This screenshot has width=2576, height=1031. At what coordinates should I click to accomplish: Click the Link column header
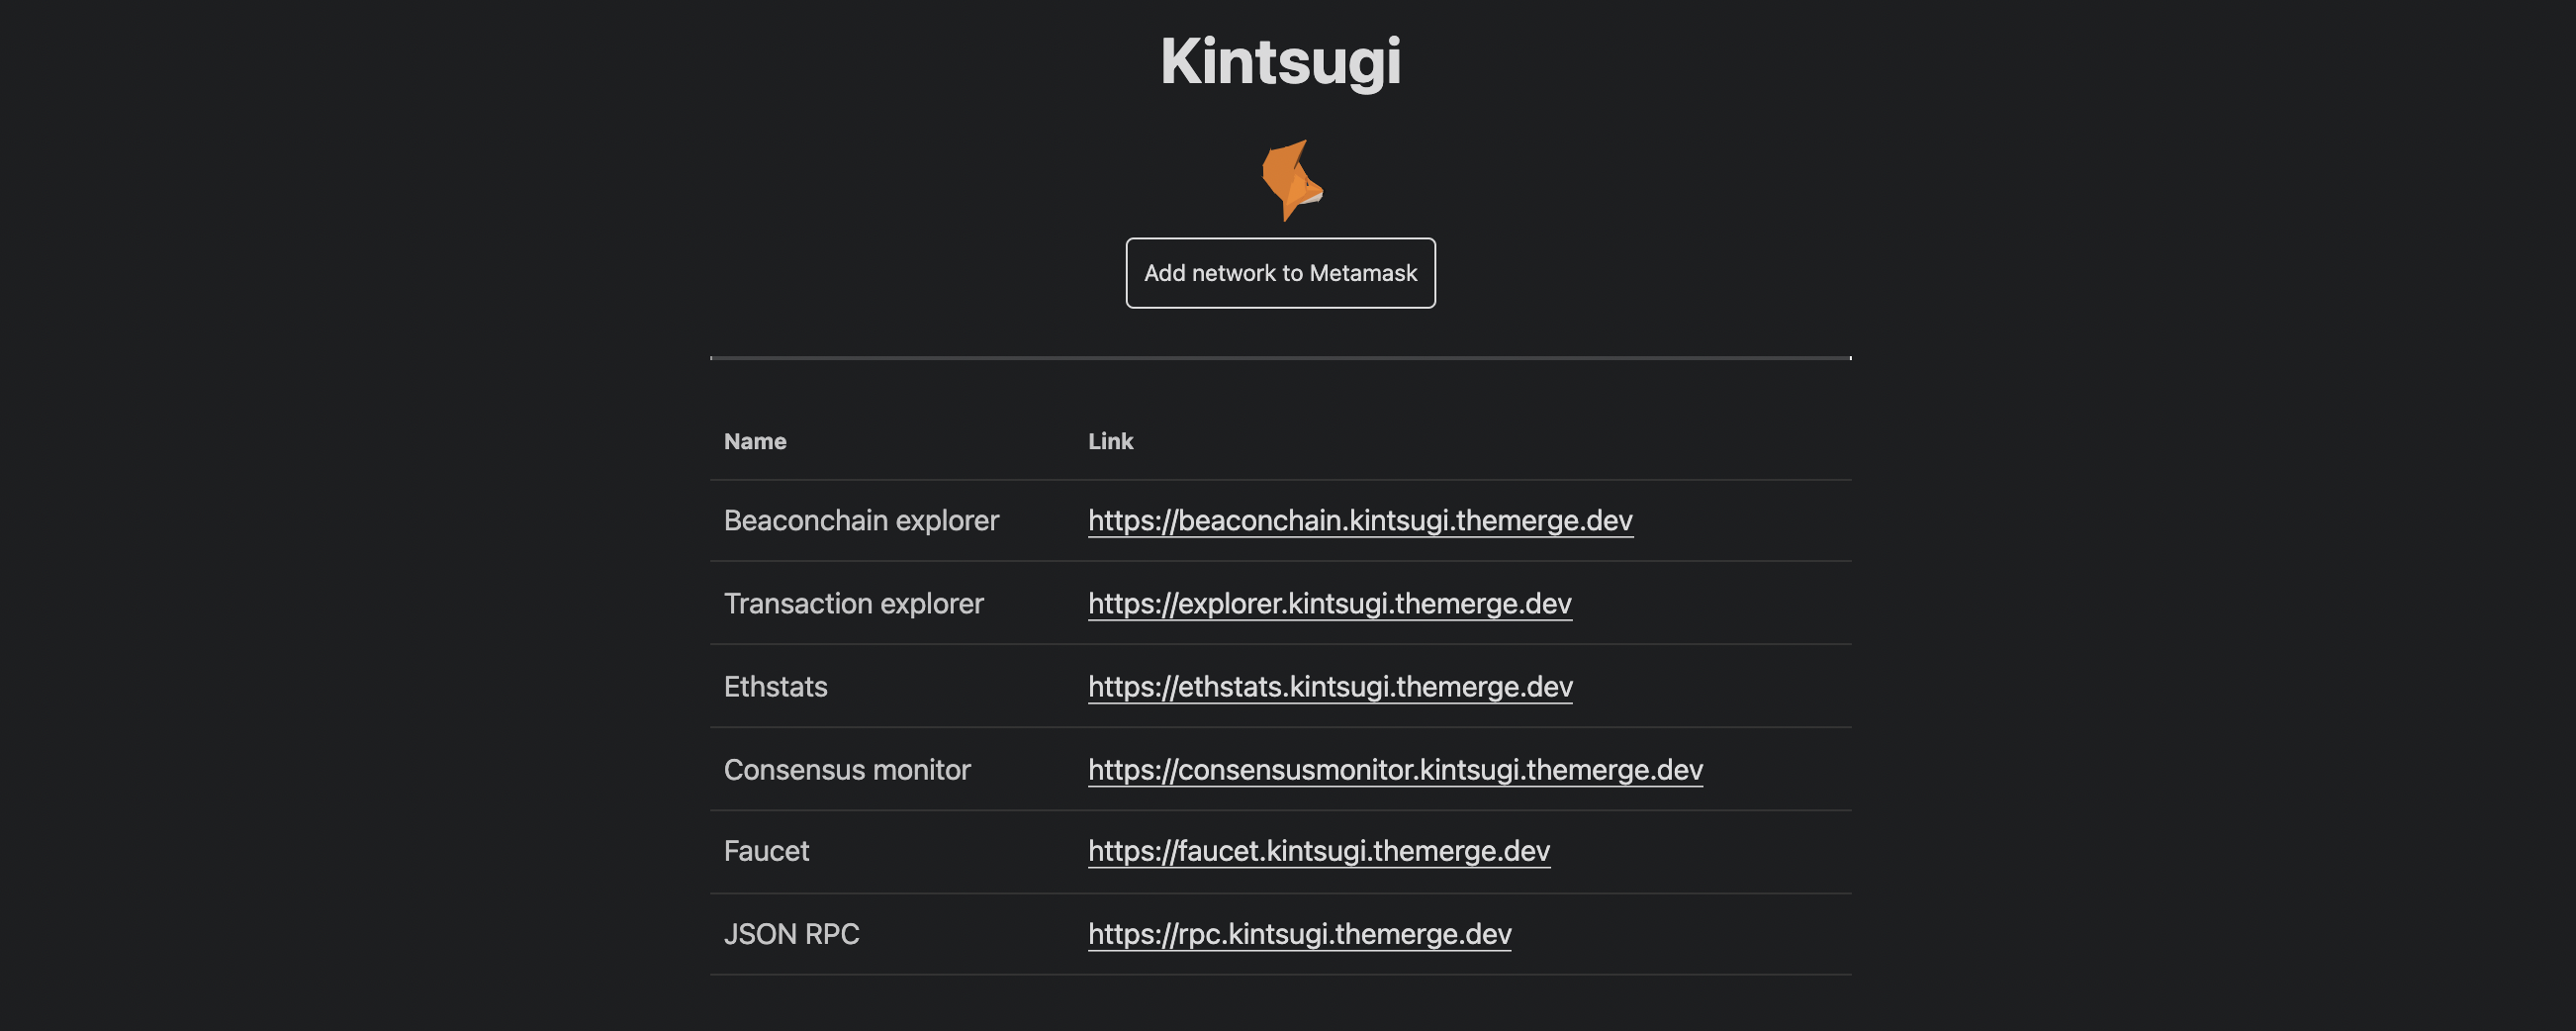click(1110, 441)
